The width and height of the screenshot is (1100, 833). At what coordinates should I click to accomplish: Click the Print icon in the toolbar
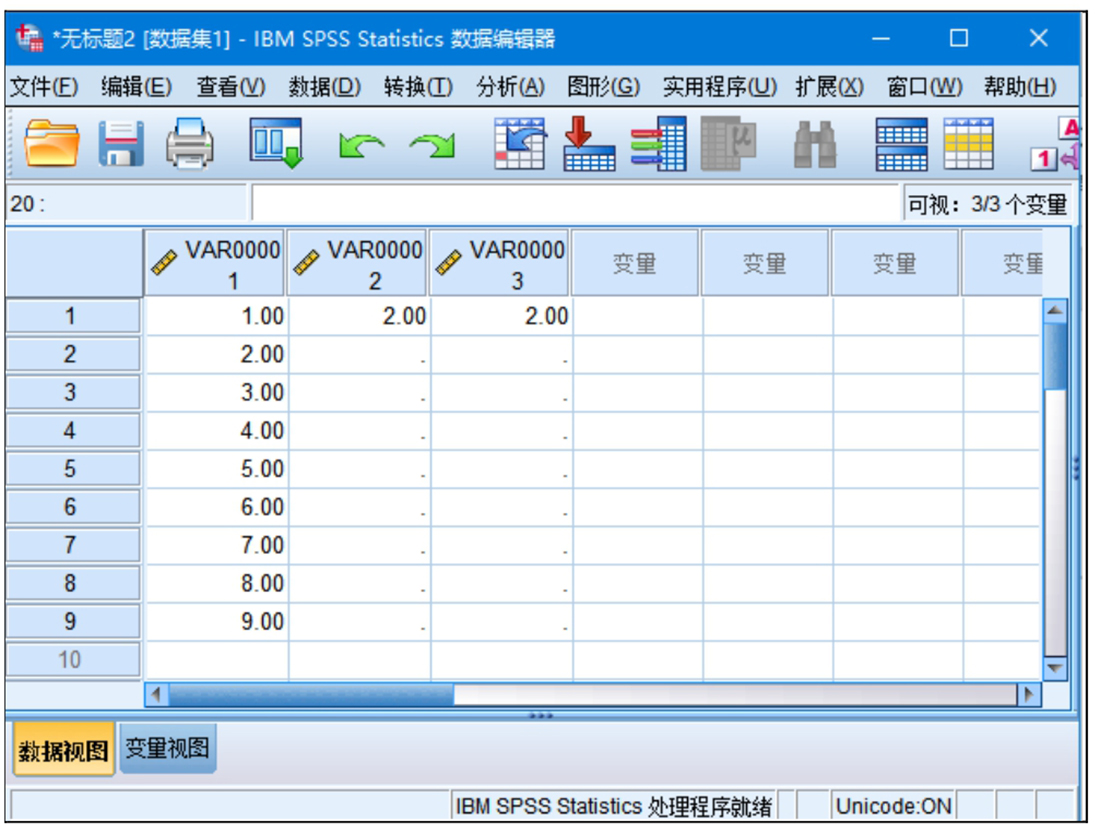click(189, 144)
